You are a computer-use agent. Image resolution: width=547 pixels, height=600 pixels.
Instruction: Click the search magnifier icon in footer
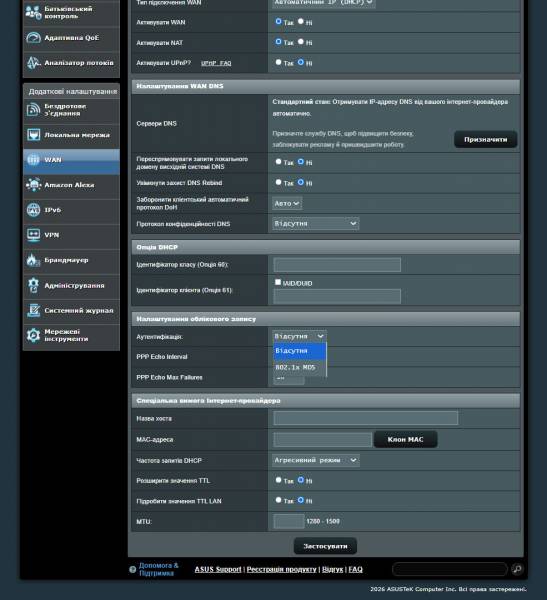[x=517, y=569]
